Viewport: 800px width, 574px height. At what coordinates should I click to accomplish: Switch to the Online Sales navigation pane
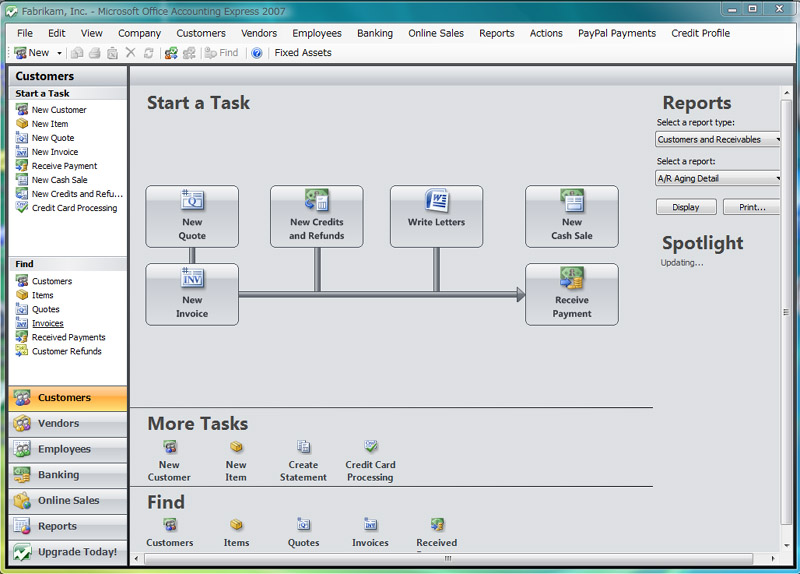(68, 501)
